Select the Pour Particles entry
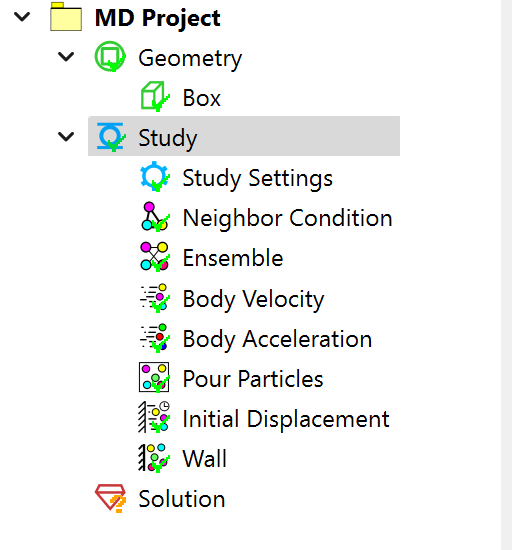Image resolution: width=512 pixels, height=550 pixels. [x=253, y=378]
